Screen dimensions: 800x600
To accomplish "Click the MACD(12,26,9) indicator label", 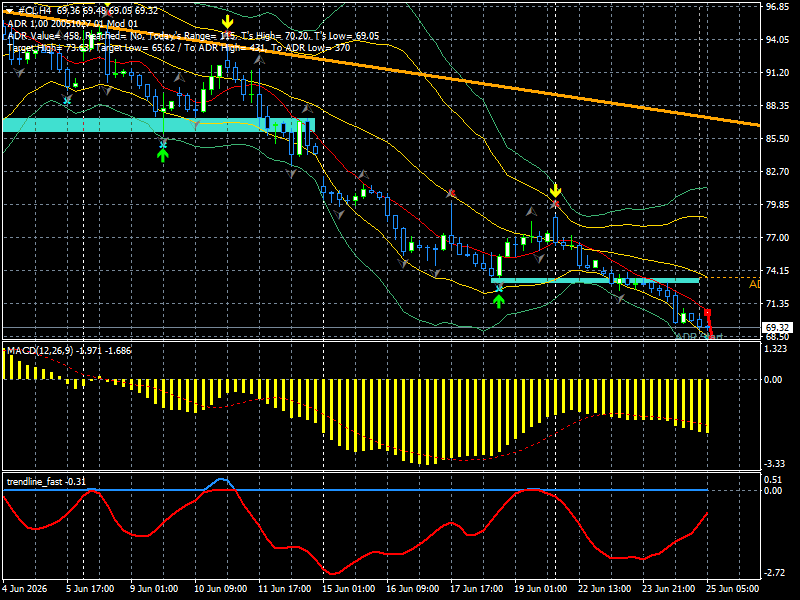I will click(x=69, y=351).
